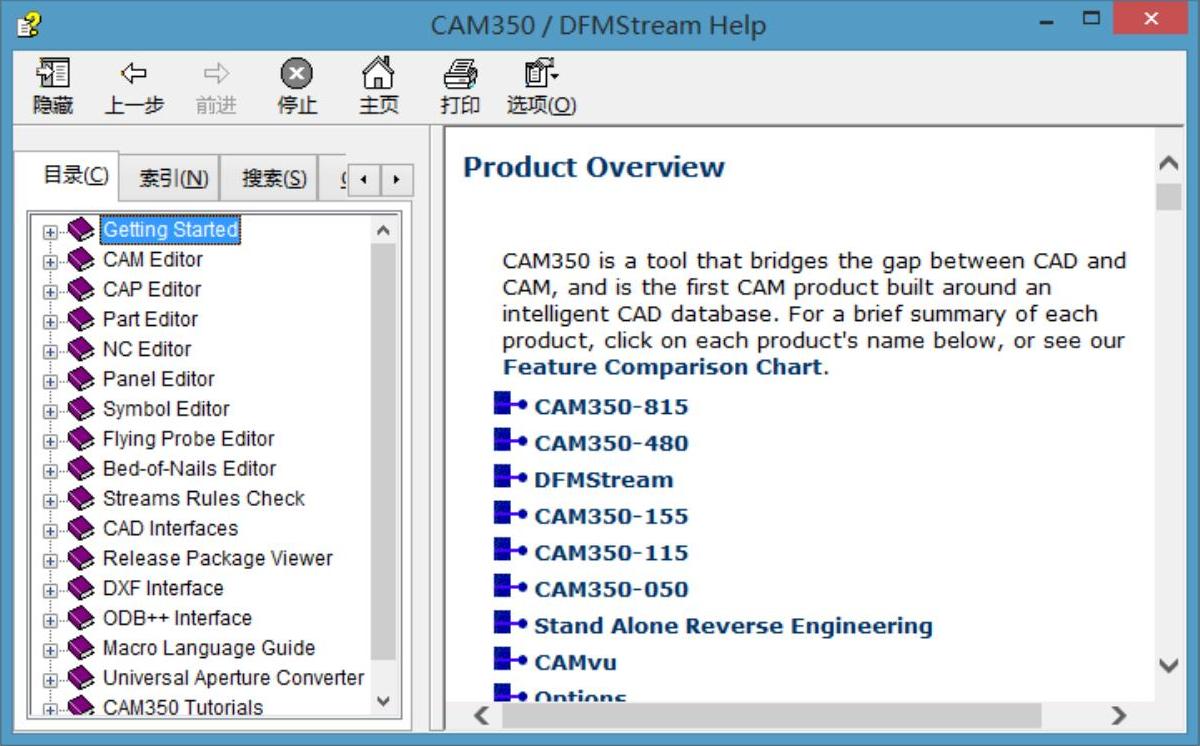
Task: Click the content pane down scroll arrow
Action: [1168, 665]
